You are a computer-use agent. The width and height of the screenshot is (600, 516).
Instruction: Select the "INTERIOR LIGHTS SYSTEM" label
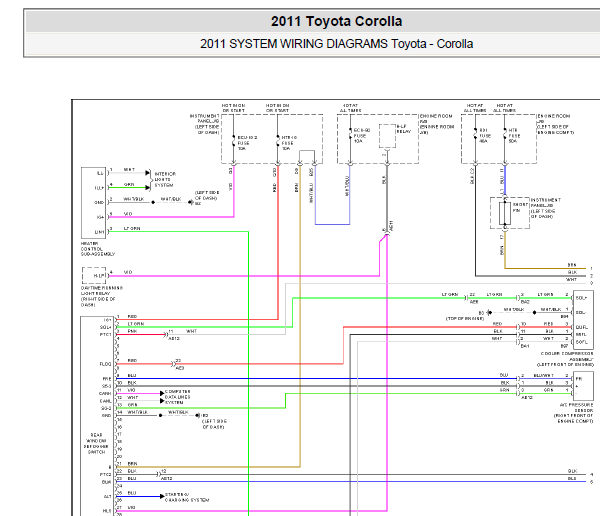[165, 180]
